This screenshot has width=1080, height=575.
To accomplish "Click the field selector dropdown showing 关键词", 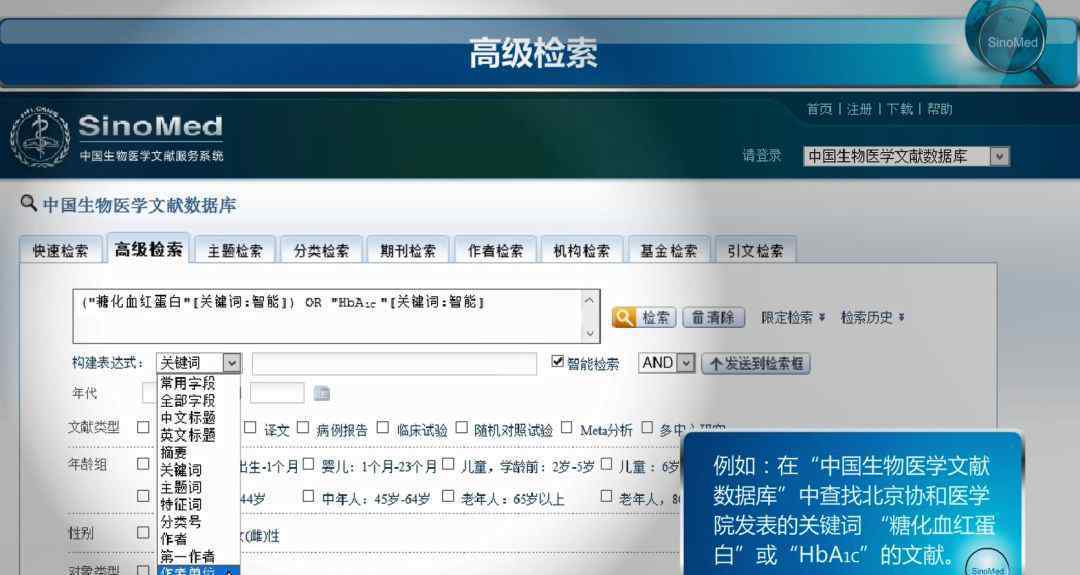I will pyautogui.click(x=198, y=363).
